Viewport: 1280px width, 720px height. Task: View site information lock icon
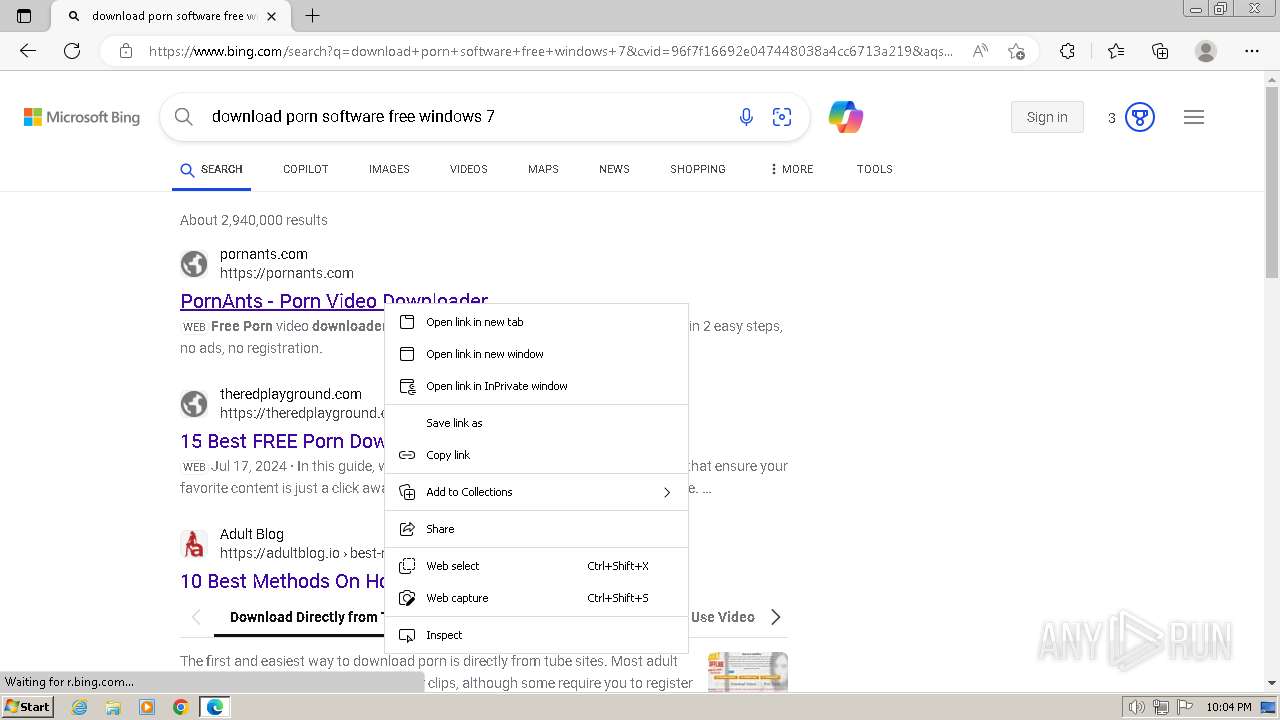click(x=126, y=51)
